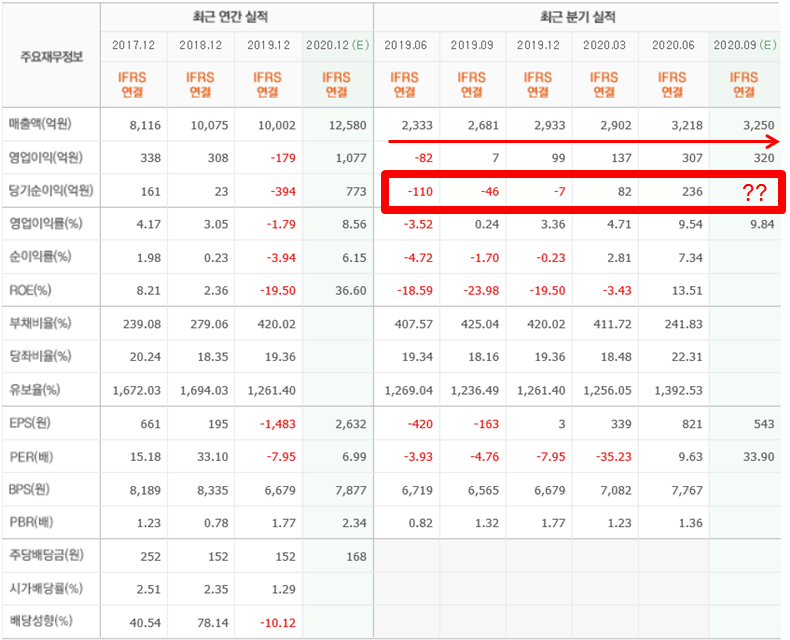The height and width of the screenshot is (640, 790).
Task: Click the 543 EPS for 2020.09
Action: click(x=764, y=424)
